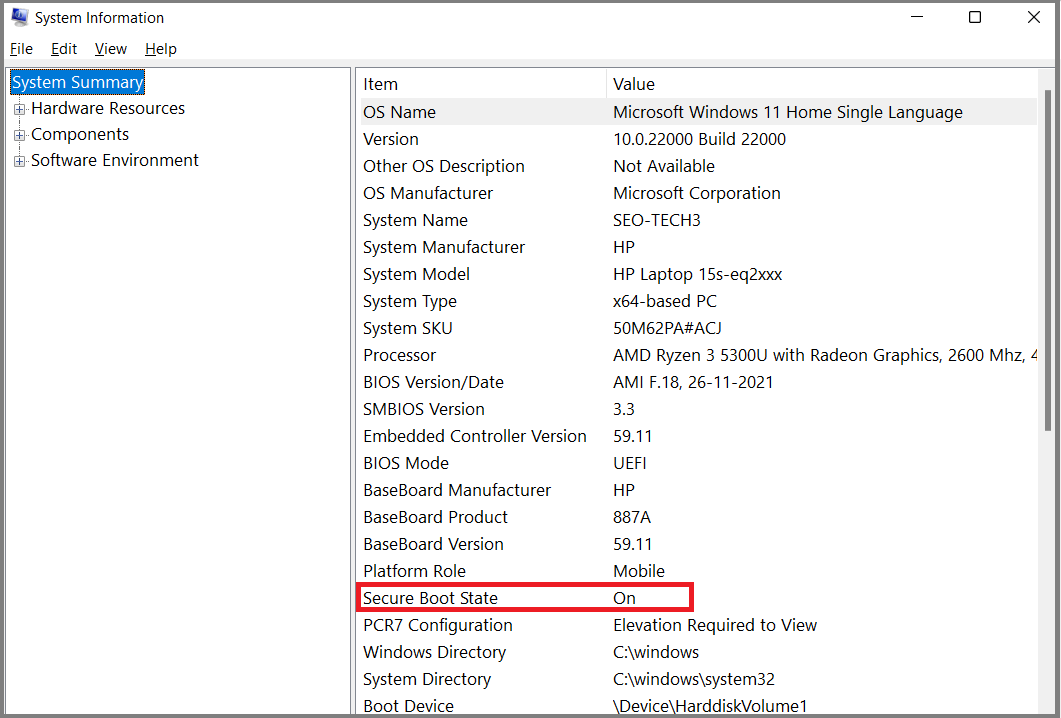Click value HP Laptop 15s-eq2xxx

697,274
